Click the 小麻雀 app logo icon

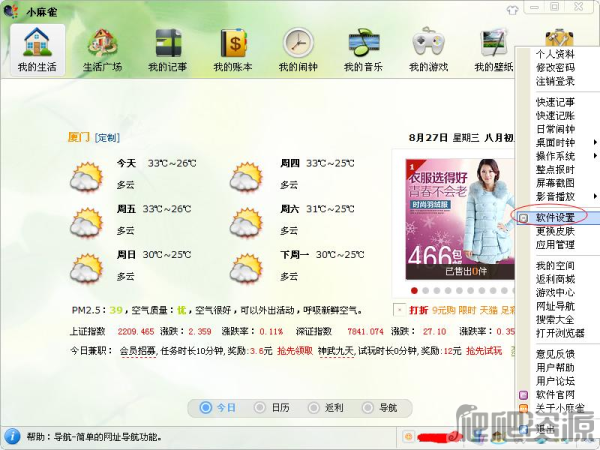click(11, 11)
